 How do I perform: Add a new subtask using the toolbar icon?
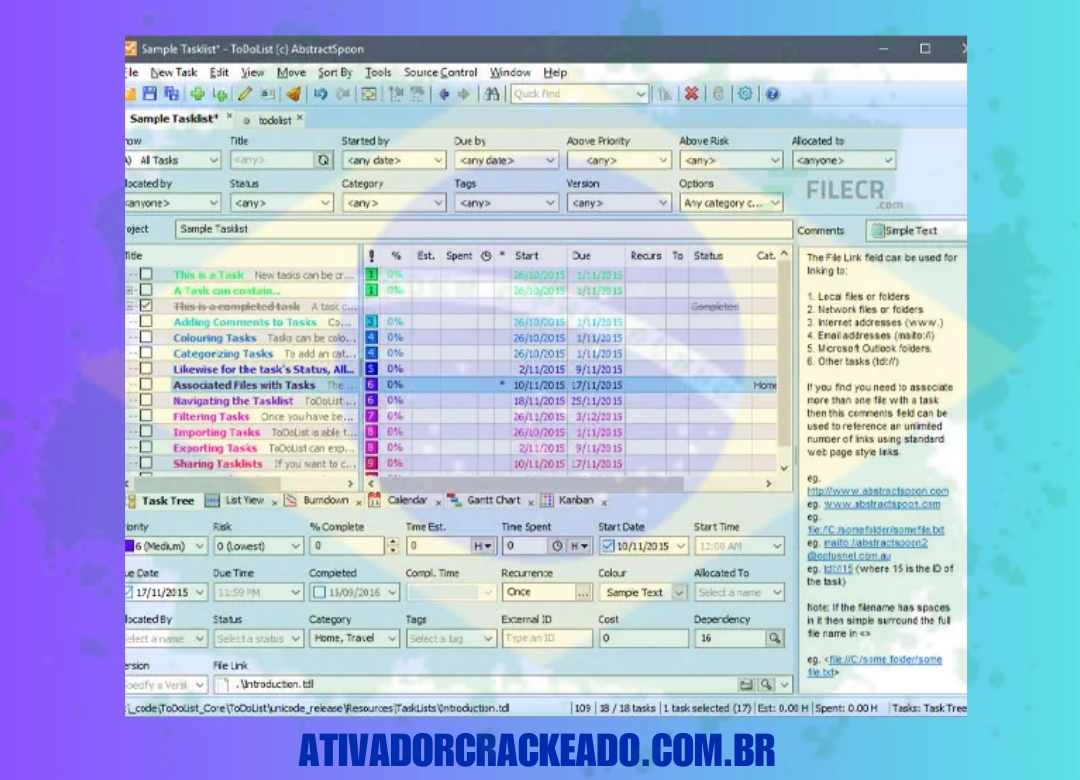click(220, 94)
